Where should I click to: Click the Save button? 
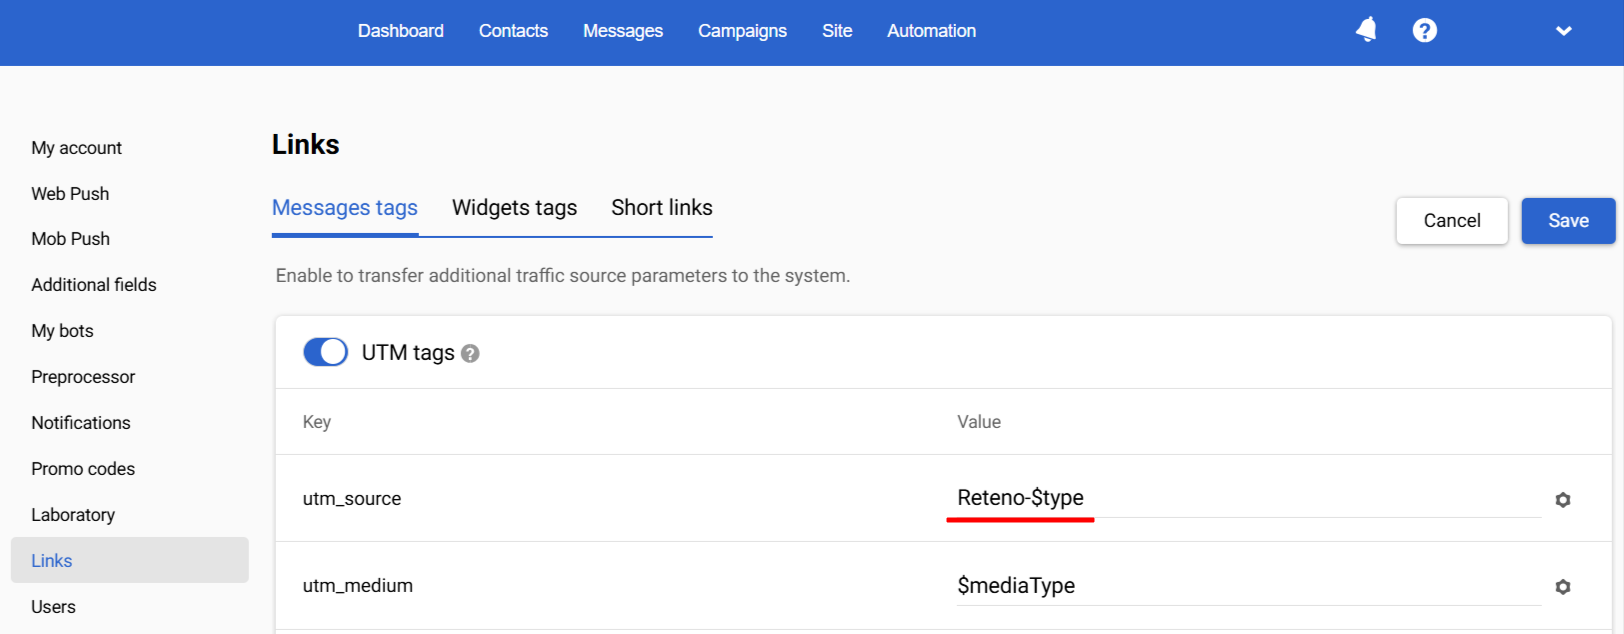tap(1568, 221)
